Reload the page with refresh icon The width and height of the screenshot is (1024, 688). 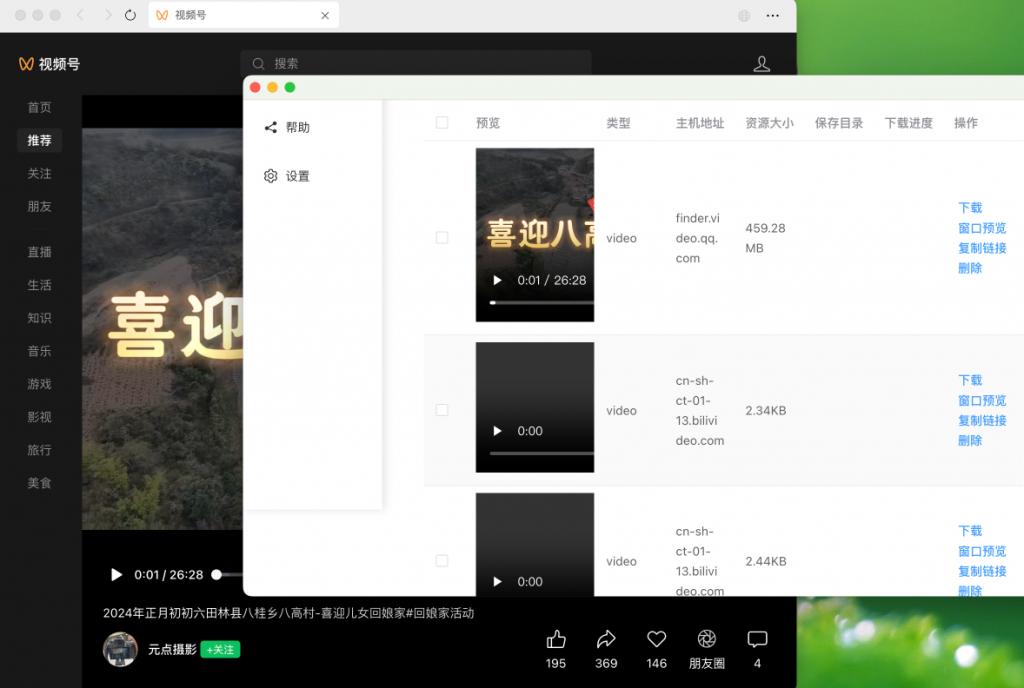tap(130, 16)
